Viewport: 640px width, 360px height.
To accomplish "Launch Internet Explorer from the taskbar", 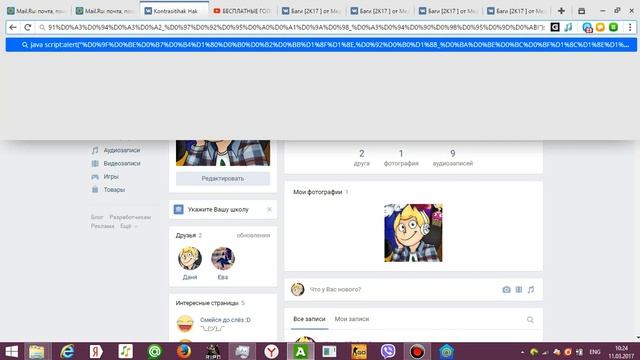I will tap(67, 351).
